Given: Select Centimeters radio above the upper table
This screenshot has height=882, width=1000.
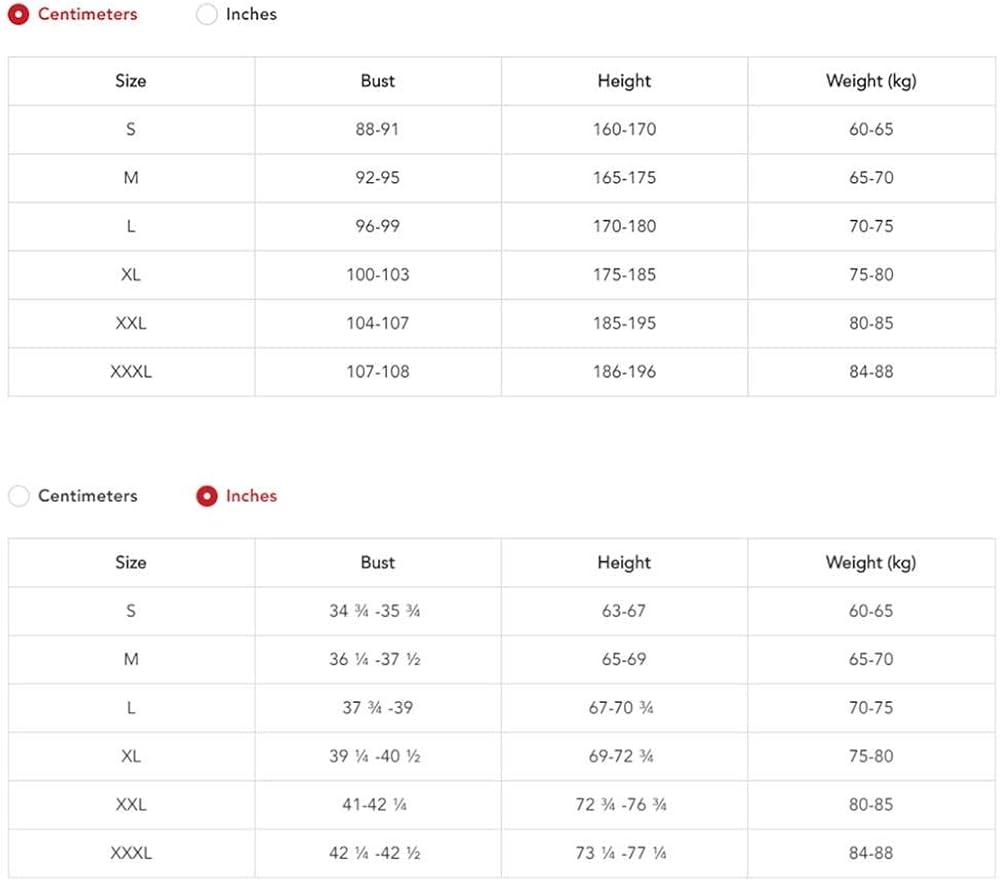Looking at the screenshot, I should [19, 15].
